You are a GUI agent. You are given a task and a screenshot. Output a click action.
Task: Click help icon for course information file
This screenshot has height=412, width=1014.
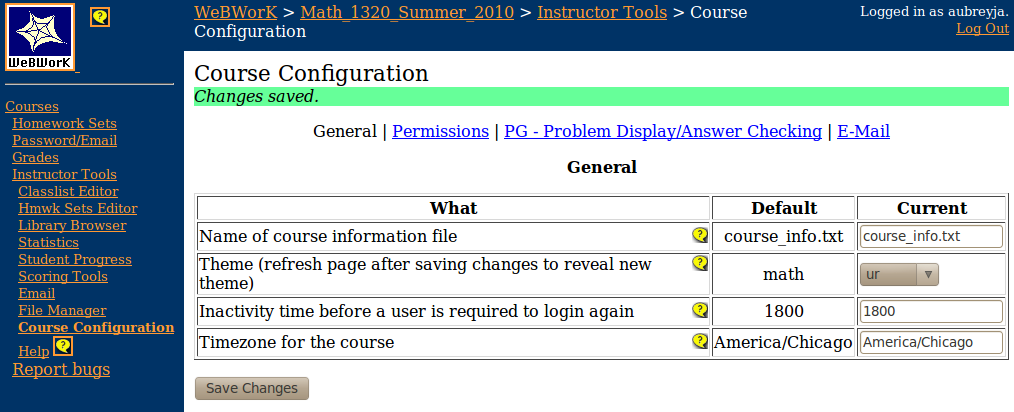click(700, 235)
